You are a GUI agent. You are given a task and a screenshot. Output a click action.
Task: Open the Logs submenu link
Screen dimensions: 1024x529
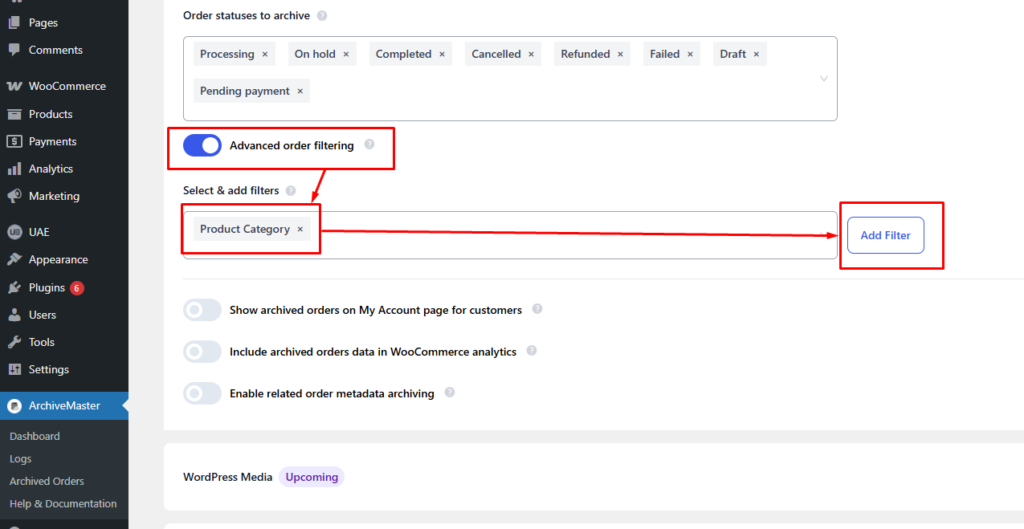[20, 459]
